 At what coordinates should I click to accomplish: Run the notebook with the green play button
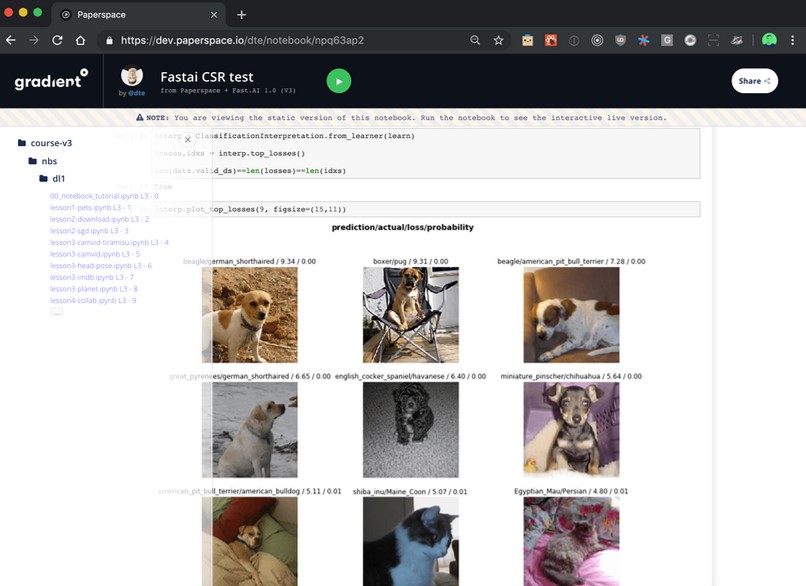click(338, 82)
